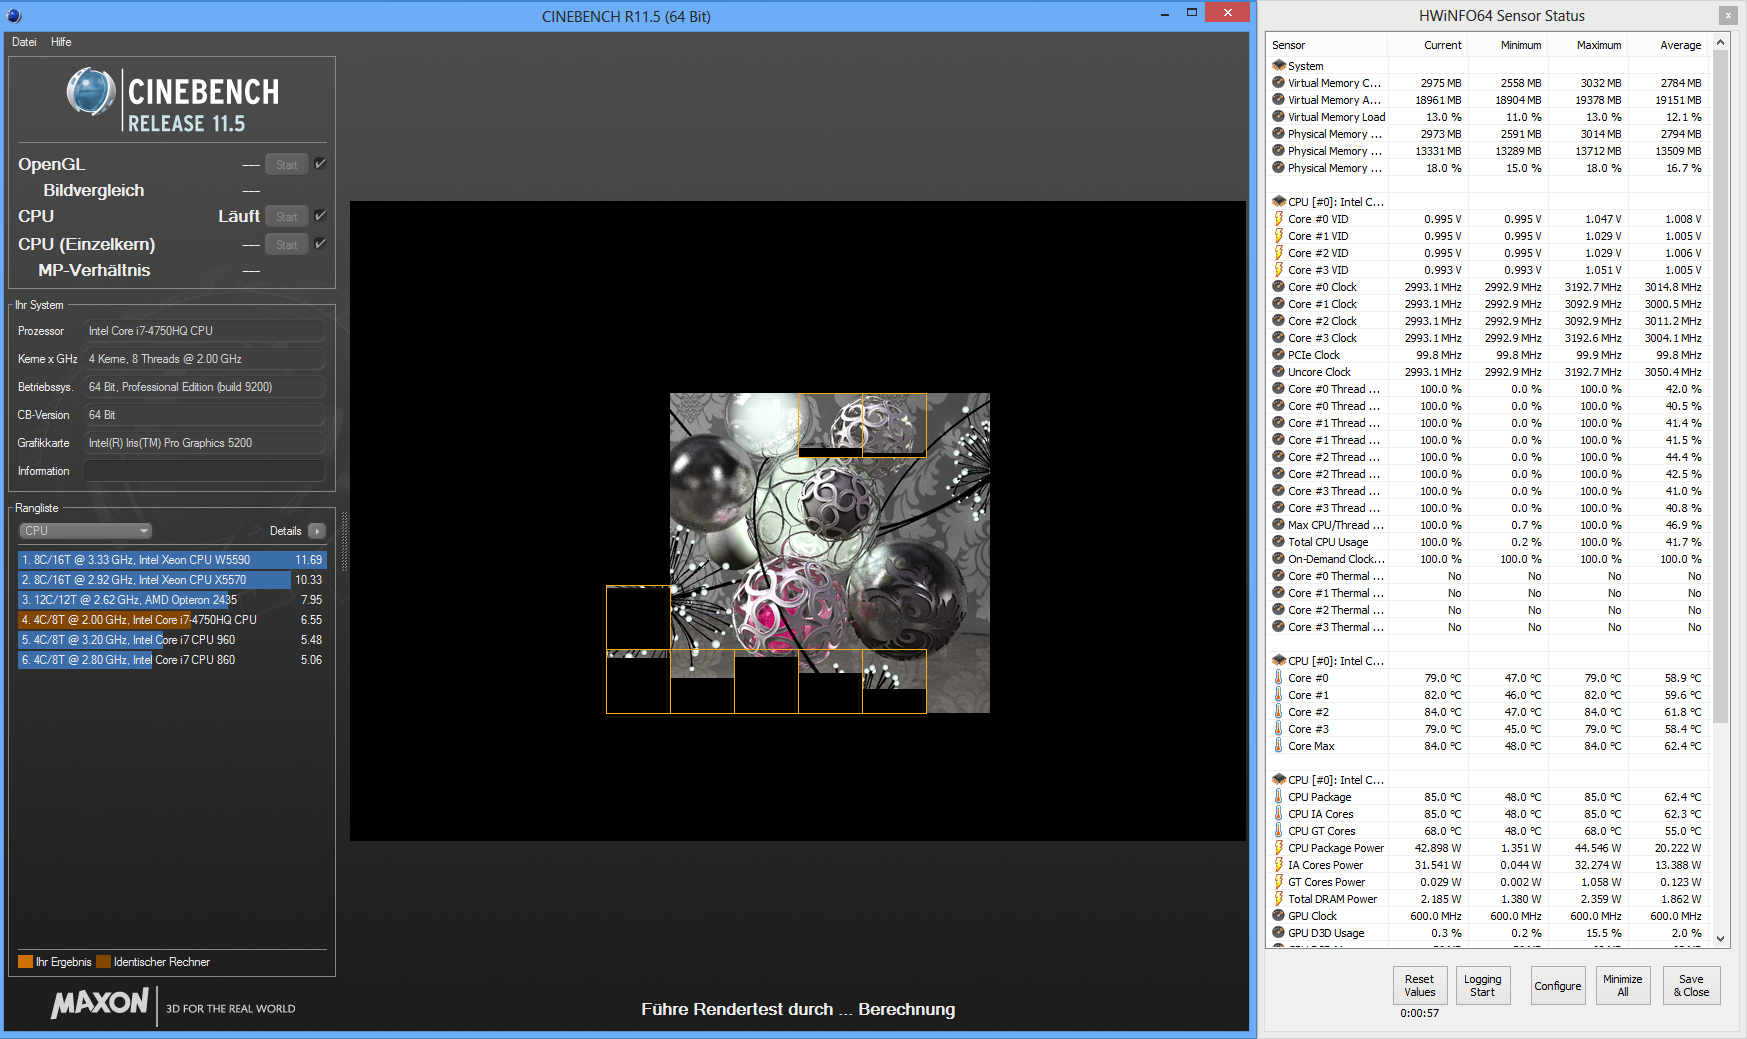1747x1039 pixels.
Task: Select ranking row Intel Core i7-4750HQ CPU
Action: click(172, 620)
